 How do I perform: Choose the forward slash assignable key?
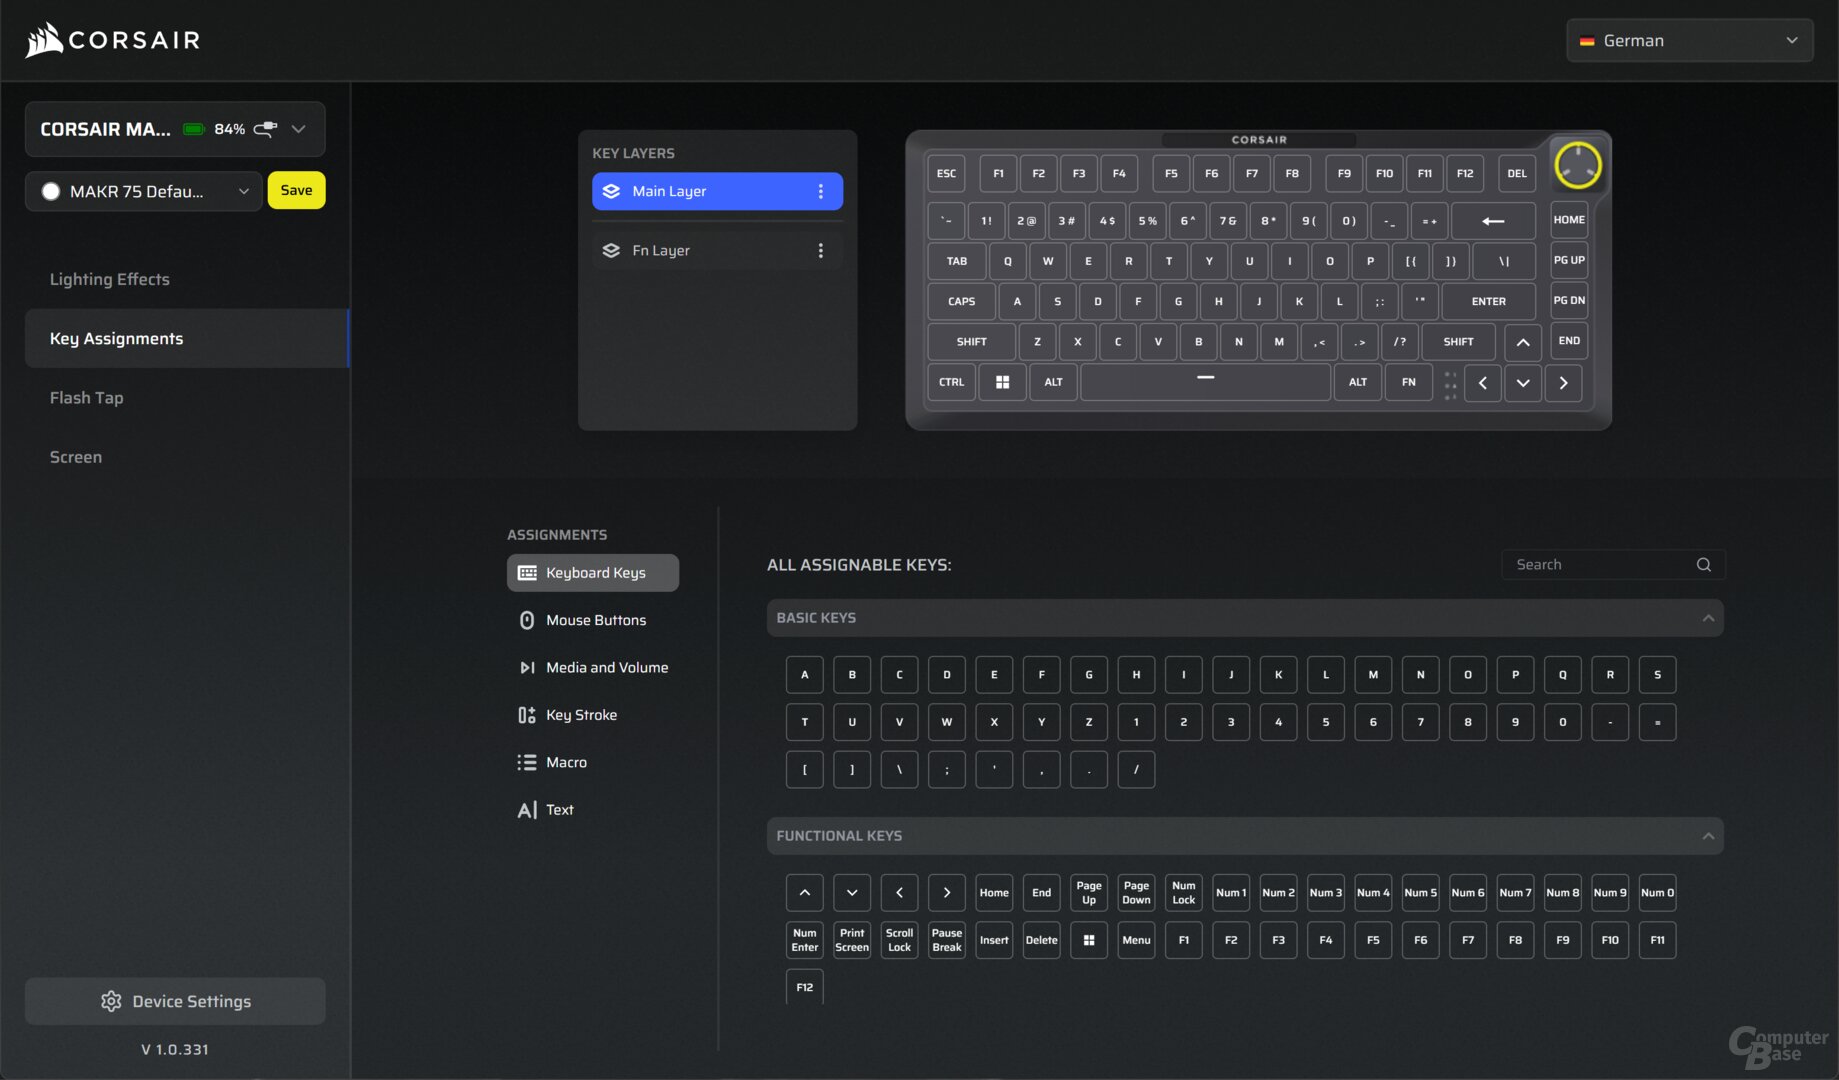(1136, 770)
